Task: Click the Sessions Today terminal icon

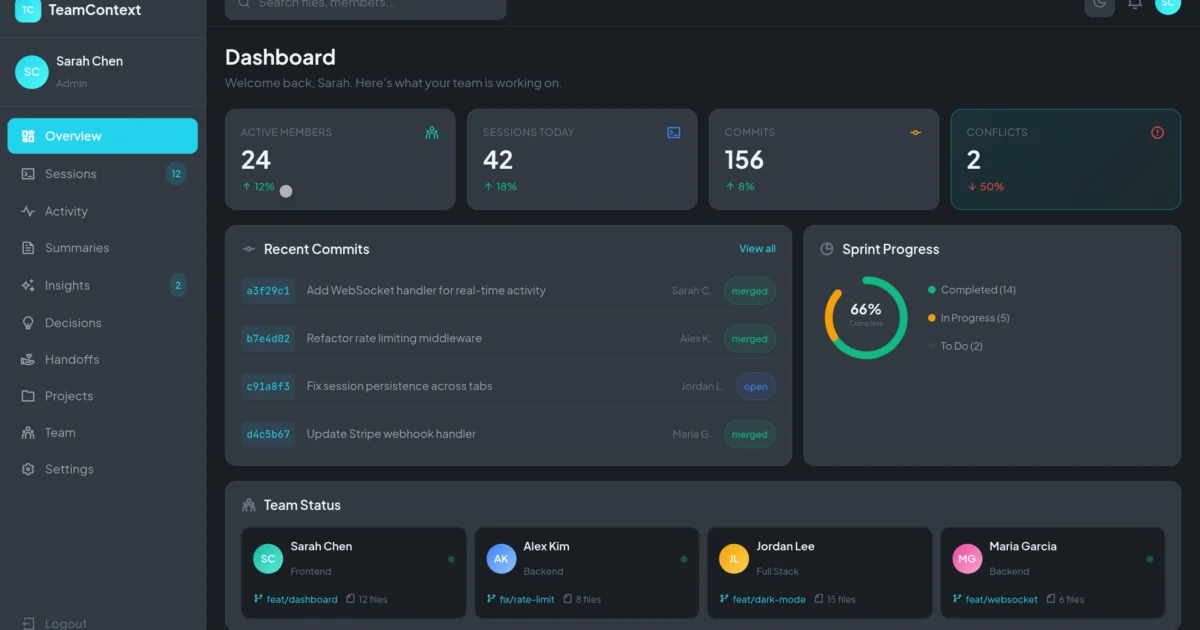Action: click(674, 132)
